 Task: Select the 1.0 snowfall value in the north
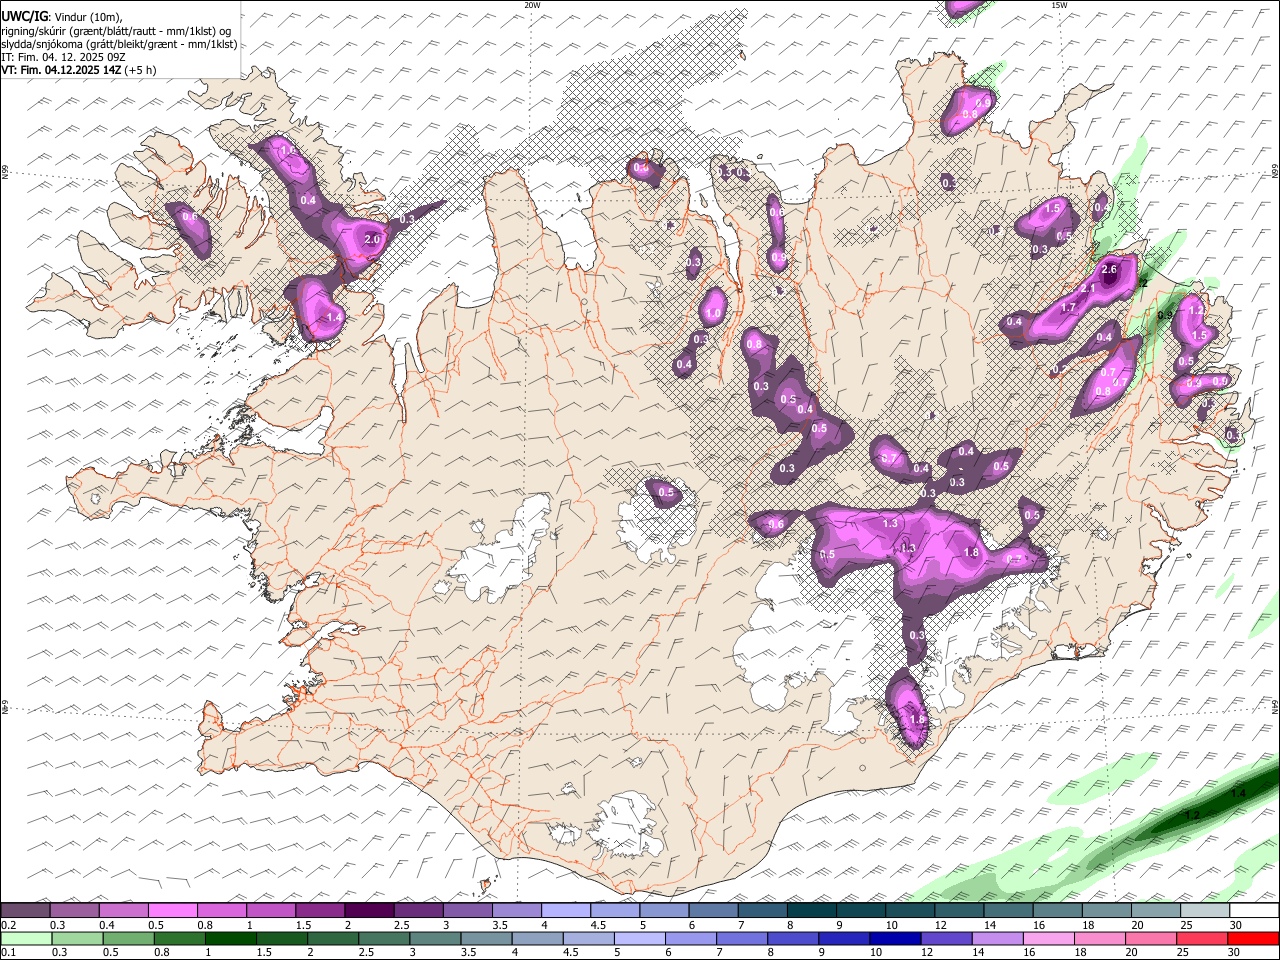pyautogui.click(x=712, y=313)
